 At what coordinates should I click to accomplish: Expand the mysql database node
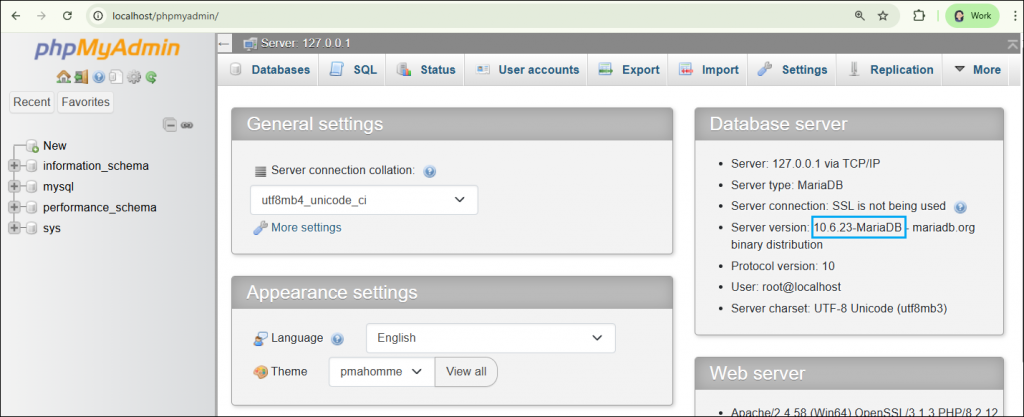tap(14, 187)
